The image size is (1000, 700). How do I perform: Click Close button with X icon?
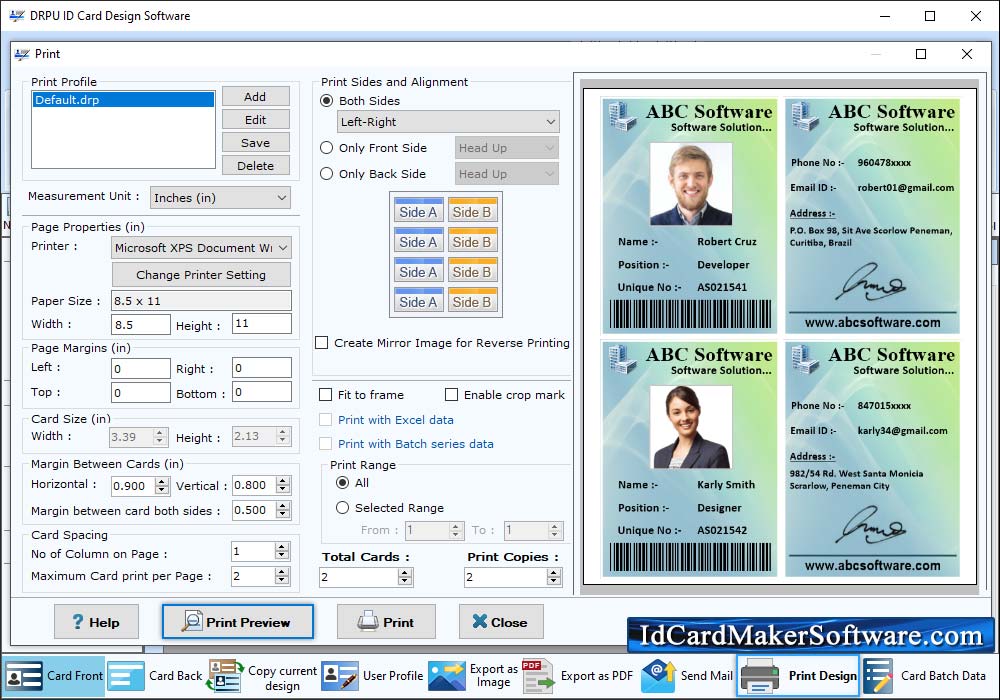[501, 622]
